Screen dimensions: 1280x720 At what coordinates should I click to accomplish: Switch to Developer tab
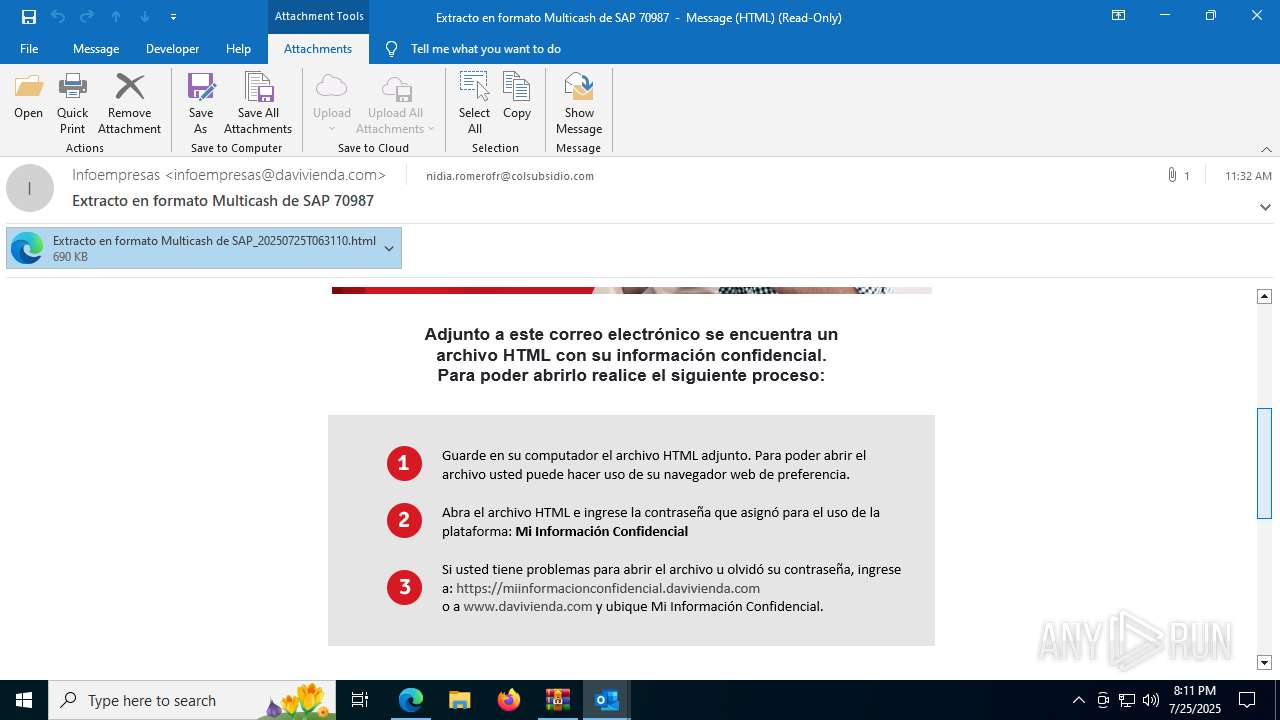[172, 48]
